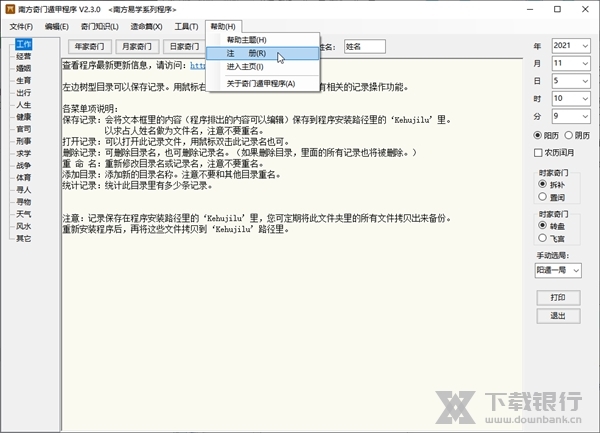Click the text line starting 删除记录
The width and height of the screenshot is (600, 433).
tap(240, 153)
